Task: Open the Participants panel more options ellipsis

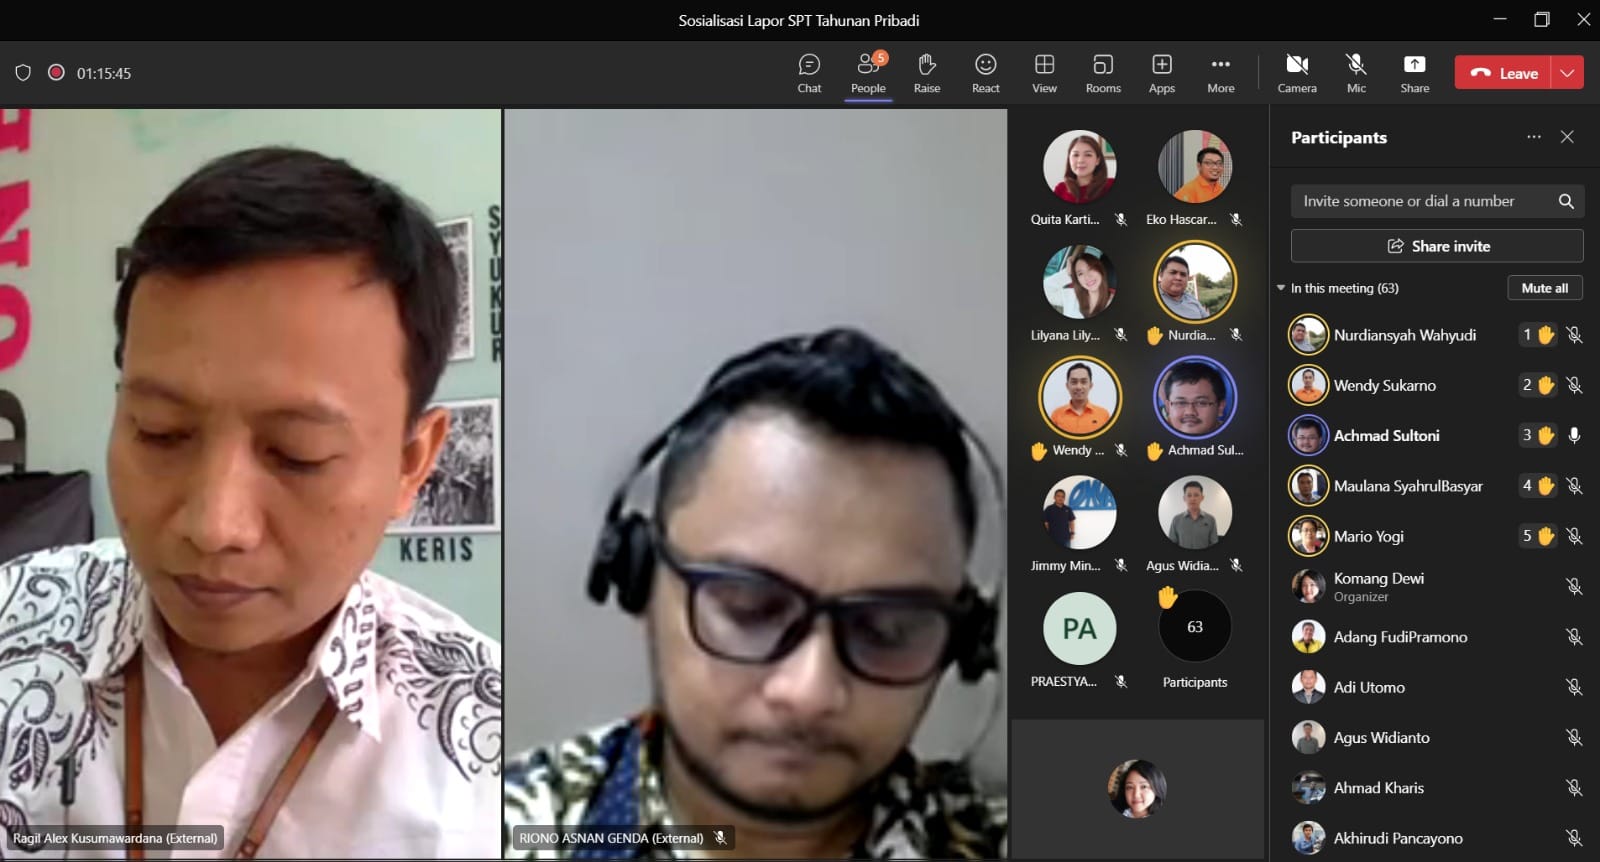Action: (x=1533, y=137)
